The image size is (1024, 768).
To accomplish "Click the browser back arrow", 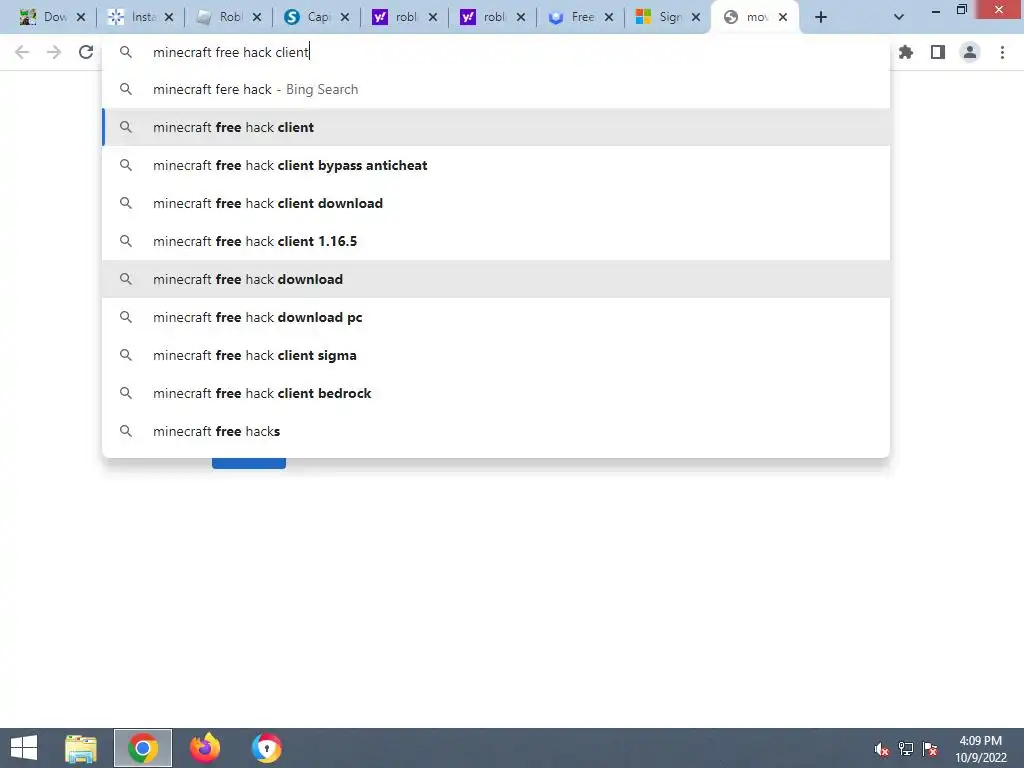I will pos(22,52).
